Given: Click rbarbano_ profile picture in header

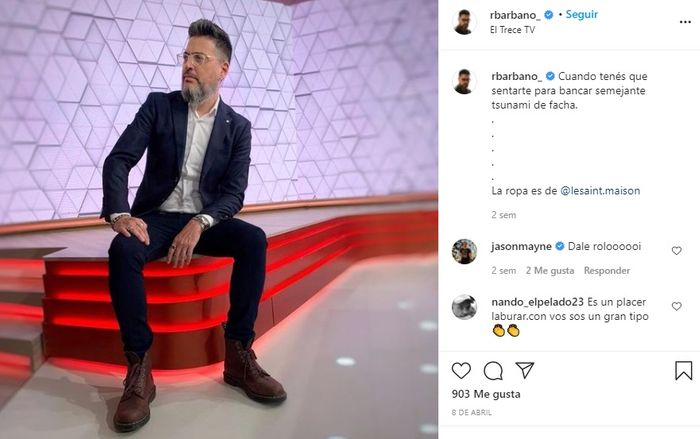Looking at the screenshot, I should pyautogui.click(x=464, y=22).
